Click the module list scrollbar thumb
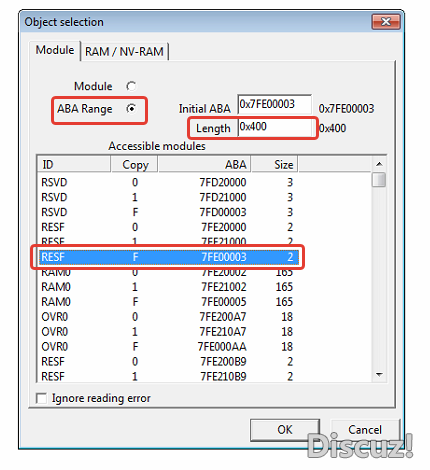 click(x=379, y=180)
